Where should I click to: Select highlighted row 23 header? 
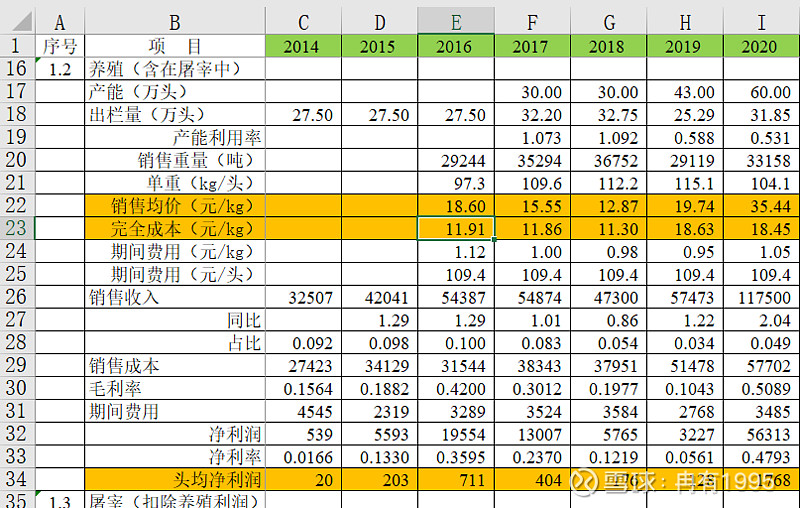17,228
